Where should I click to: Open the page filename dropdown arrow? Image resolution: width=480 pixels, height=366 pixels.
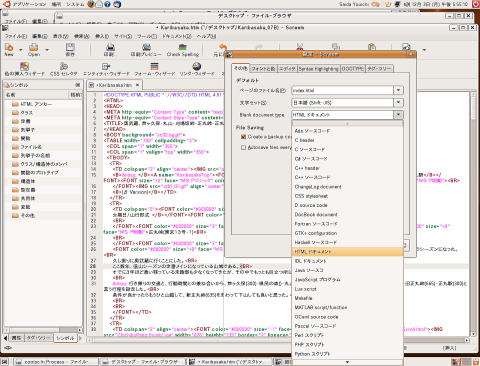[398, 90]
